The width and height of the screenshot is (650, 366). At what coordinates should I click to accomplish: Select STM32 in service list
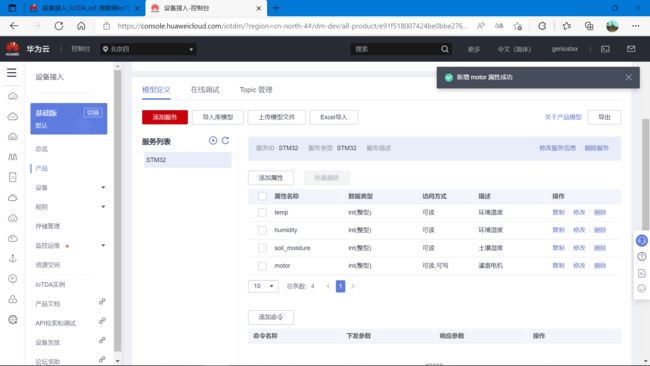187,160
